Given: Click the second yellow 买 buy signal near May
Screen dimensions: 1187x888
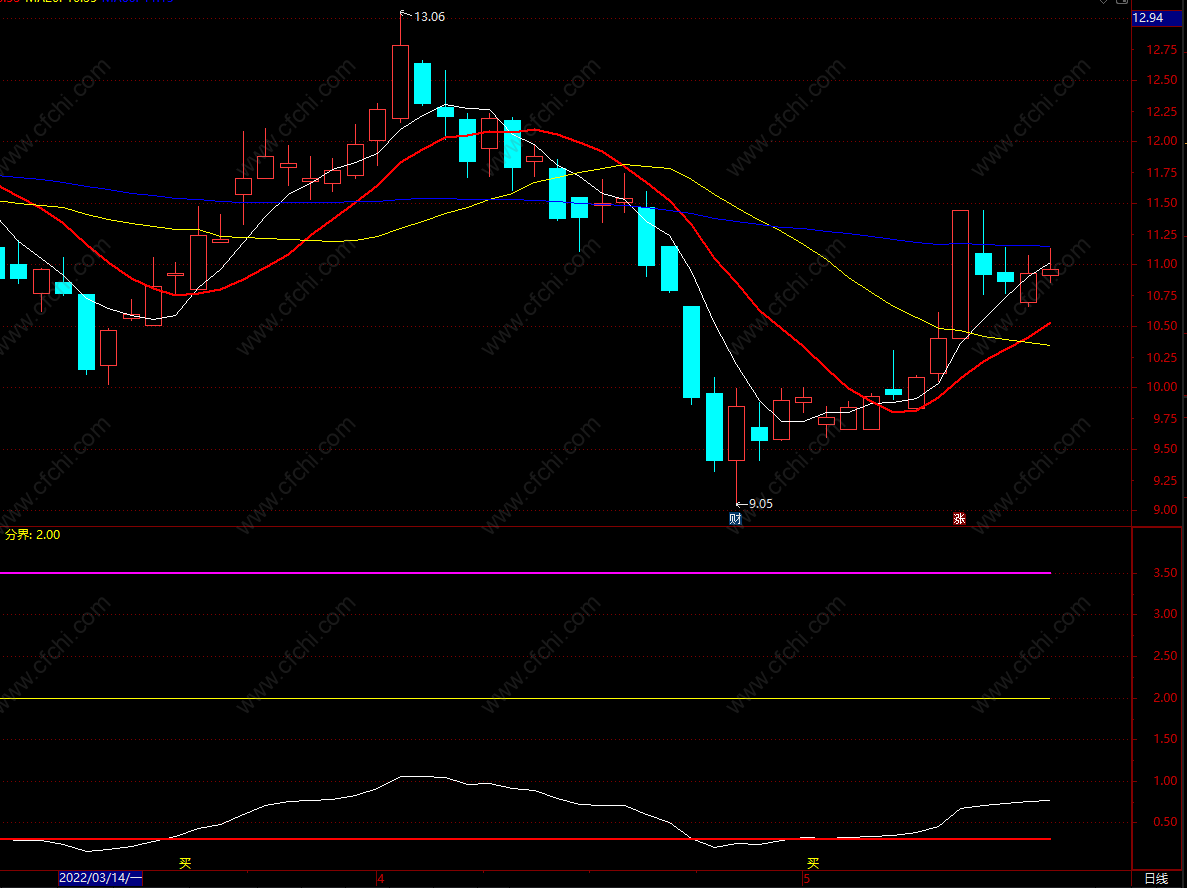Looking at the screenshot, I should (813, 863).
